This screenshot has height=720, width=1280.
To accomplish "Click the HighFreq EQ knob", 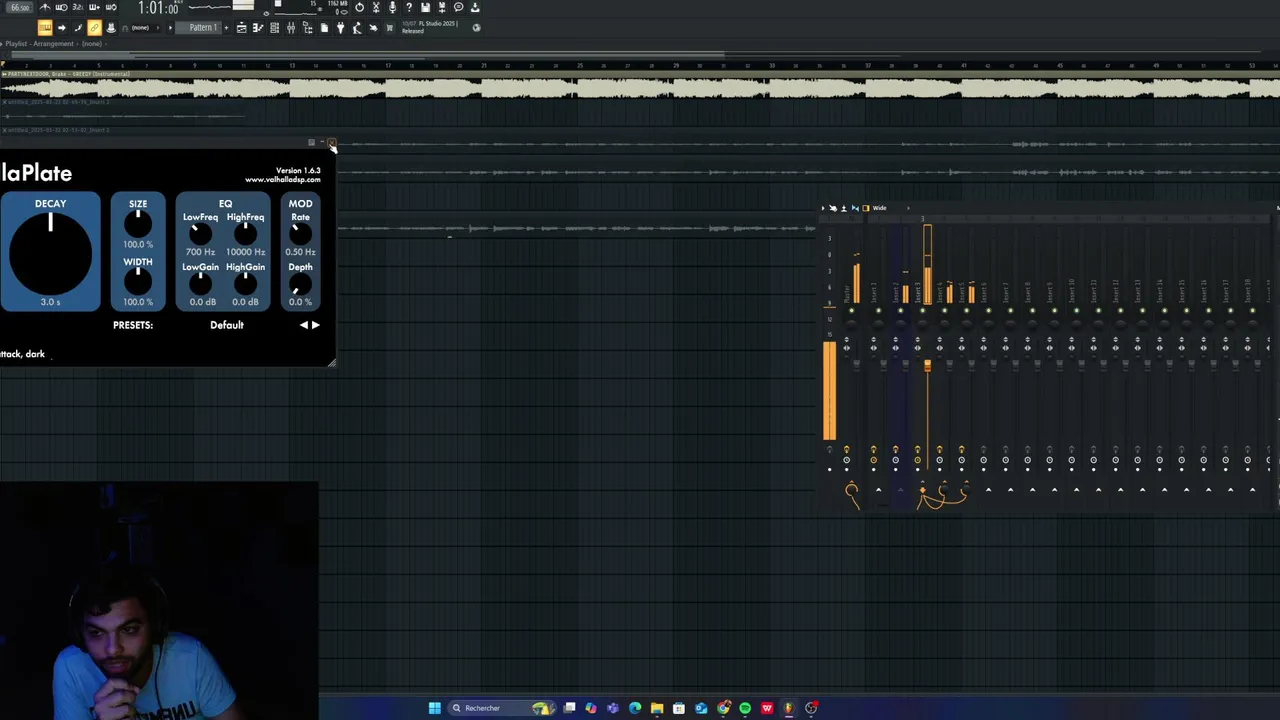I will [245, 235].
